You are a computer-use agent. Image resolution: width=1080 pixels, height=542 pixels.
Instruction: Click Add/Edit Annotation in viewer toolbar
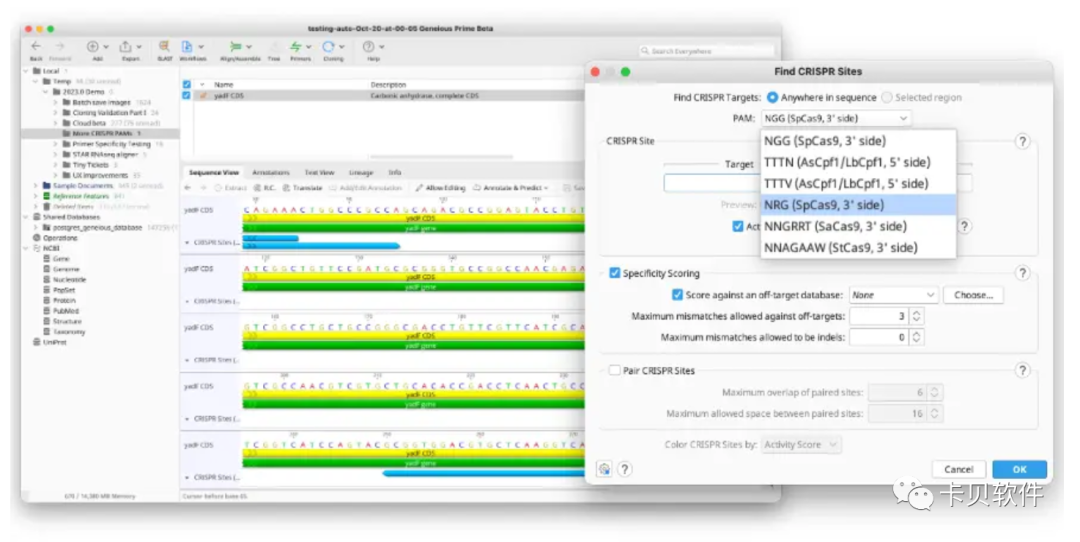pos(366,187)
